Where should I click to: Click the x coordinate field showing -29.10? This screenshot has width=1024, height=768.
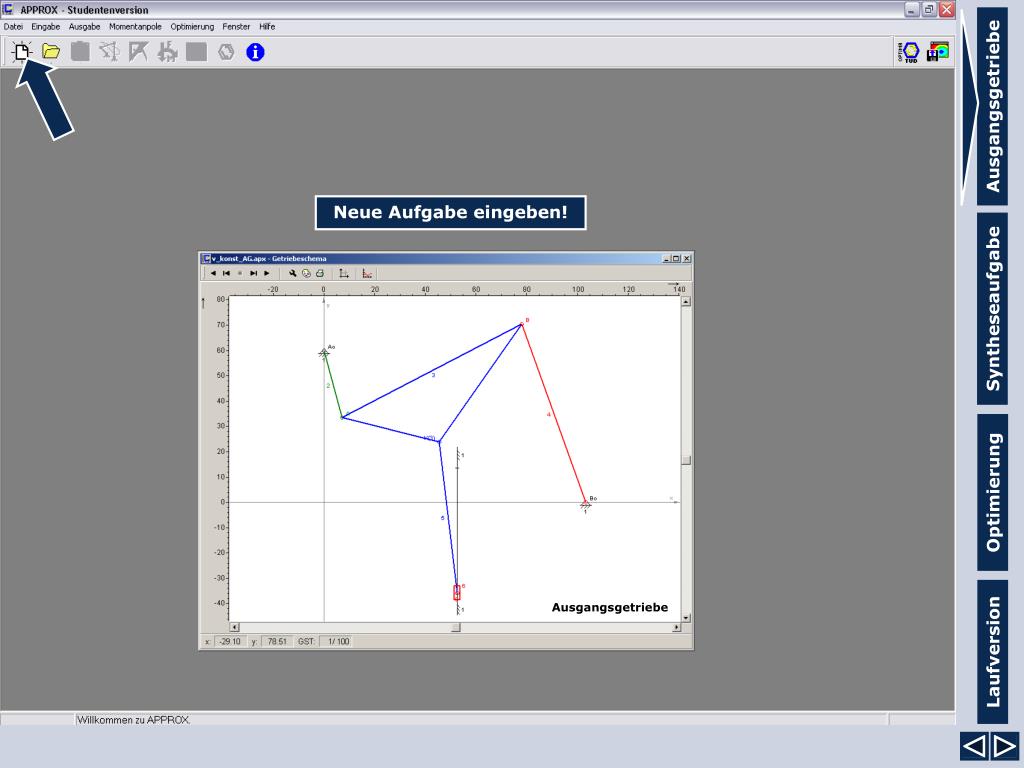tap(230, 642)
